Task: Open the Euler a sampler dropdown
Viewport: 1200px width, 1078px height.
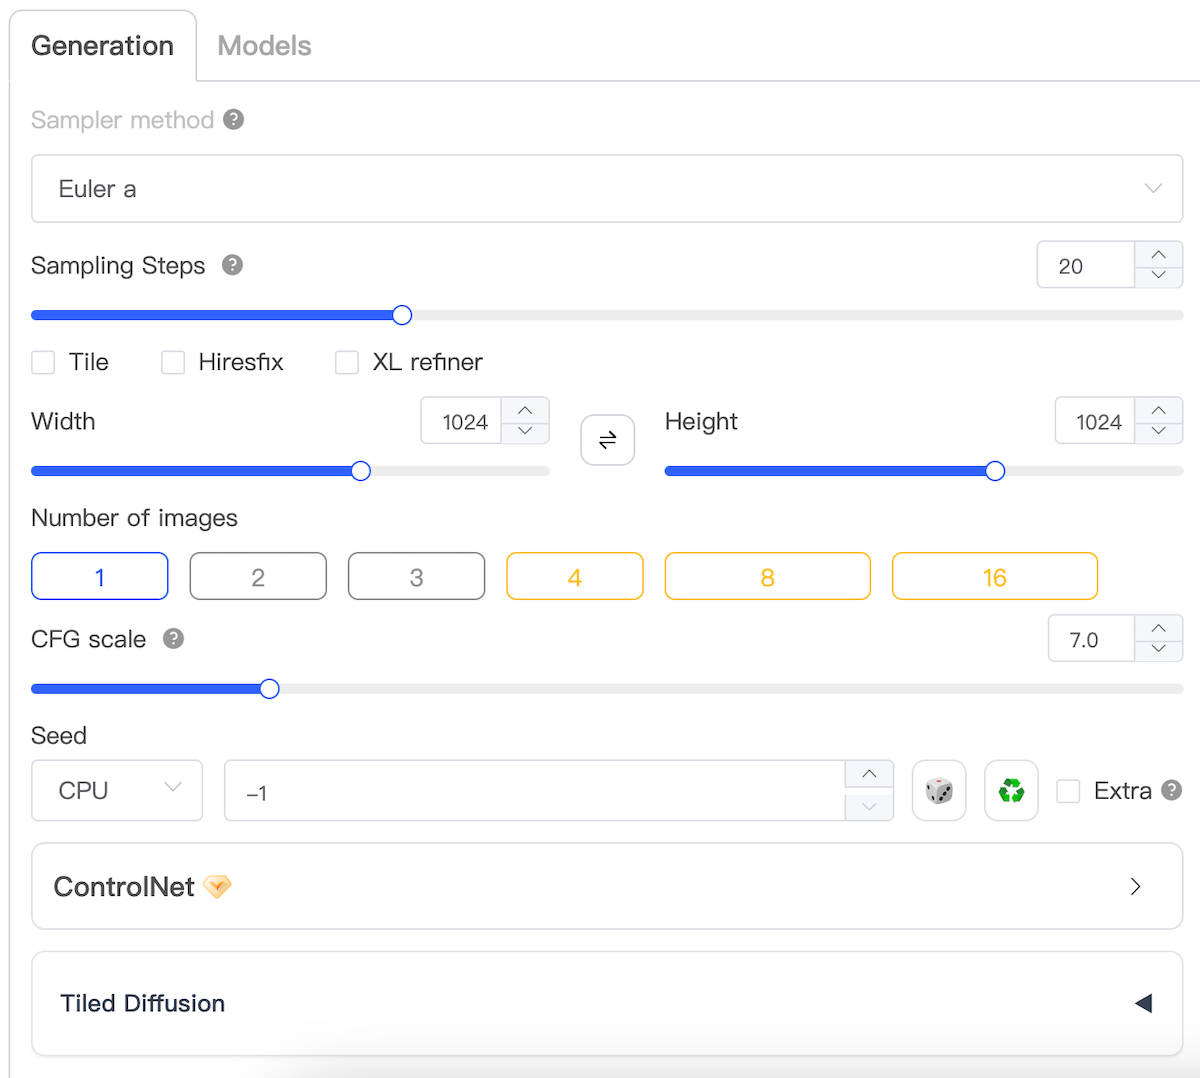Action: click(x=606, y=188)
